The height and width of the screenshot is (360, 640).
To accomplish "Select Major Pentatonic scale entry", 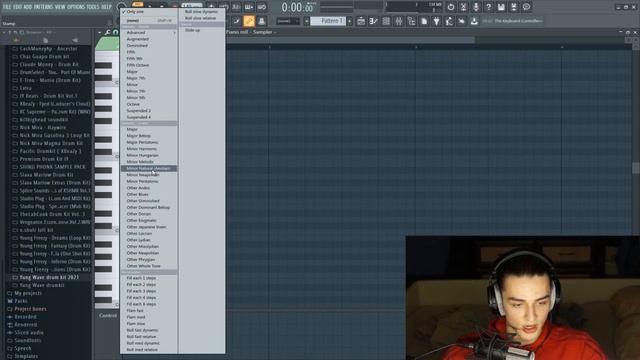I will point(149,142).
